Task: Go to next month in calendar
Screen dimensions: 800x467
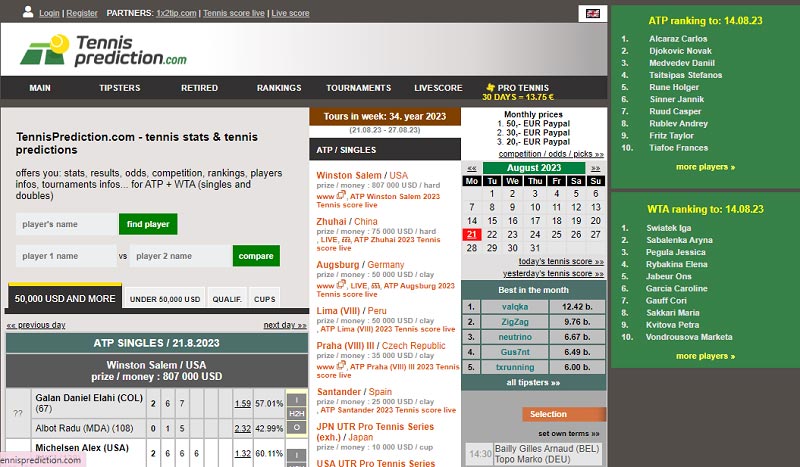Action: [x=595, y=168]
